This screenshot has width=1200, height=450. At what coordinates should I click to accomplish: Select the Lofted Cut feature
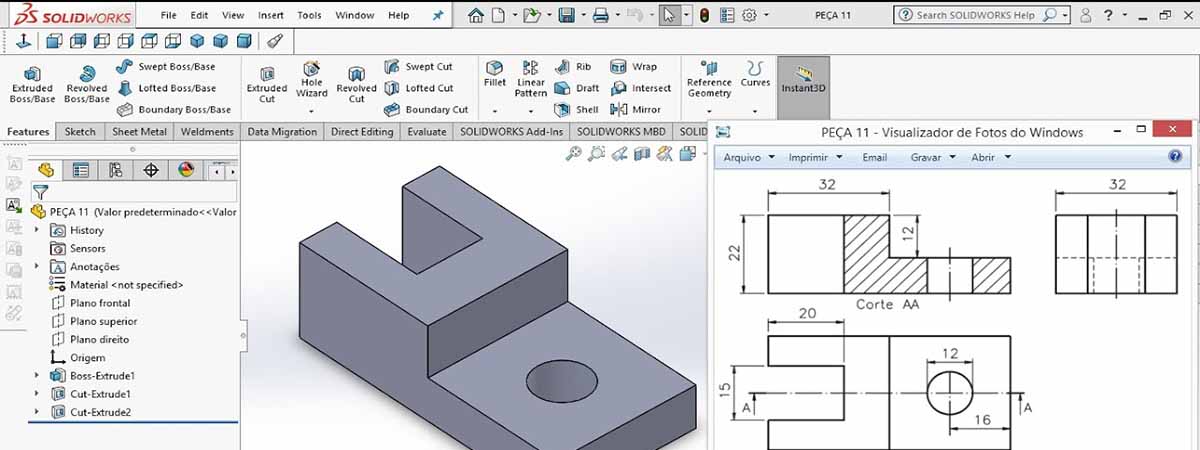click(418, 88)
